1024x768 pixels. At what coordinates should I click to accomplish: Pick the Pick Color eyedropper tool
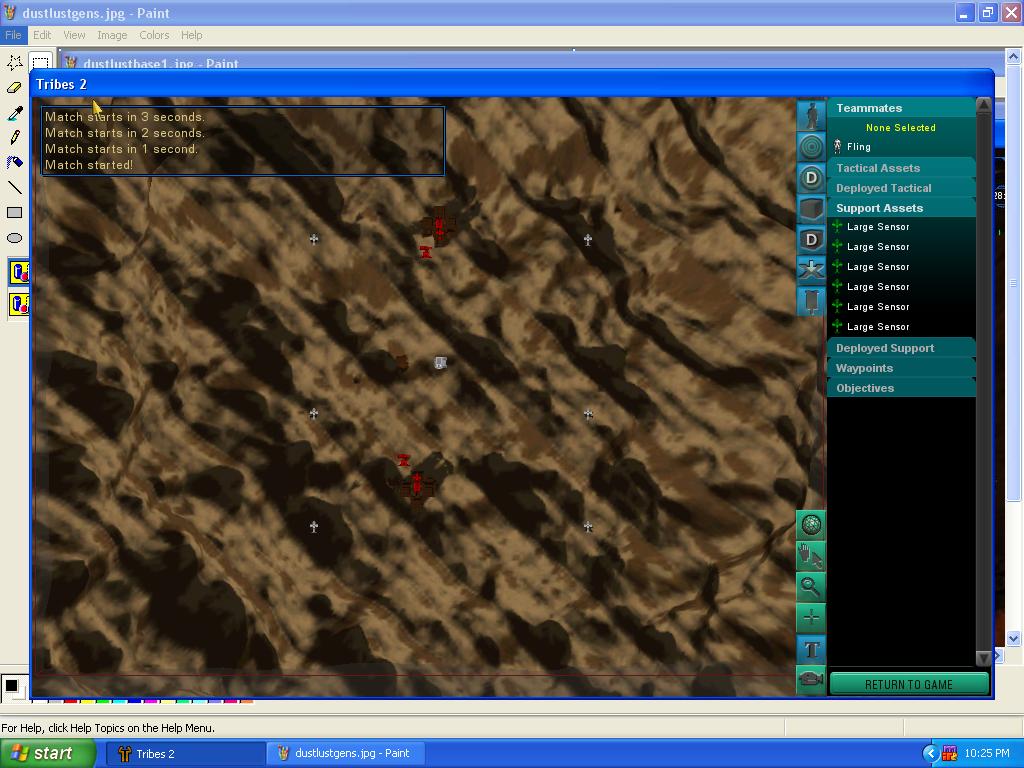point(14,113)
